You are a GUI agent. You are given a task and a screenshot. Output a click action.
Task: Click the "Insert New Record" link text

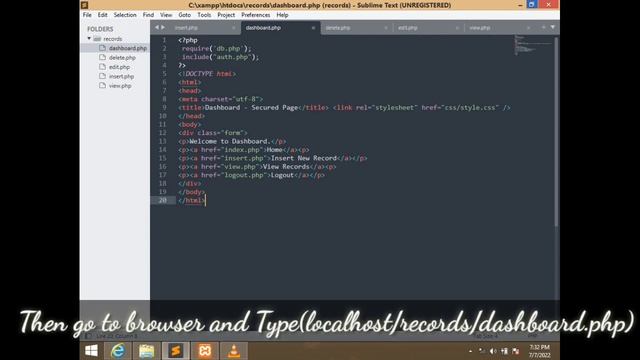tap(304, 158)
